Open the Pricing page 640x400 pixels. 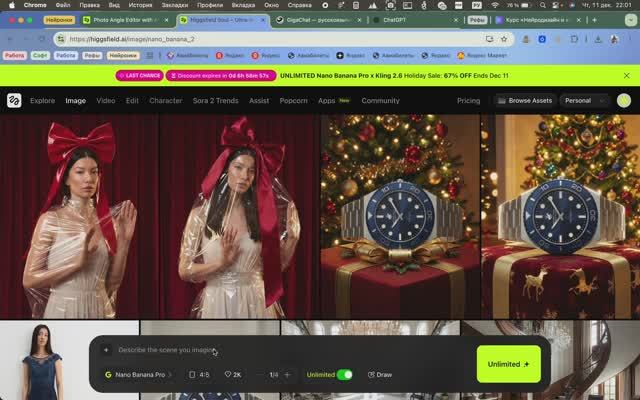(x=469, y=100)
